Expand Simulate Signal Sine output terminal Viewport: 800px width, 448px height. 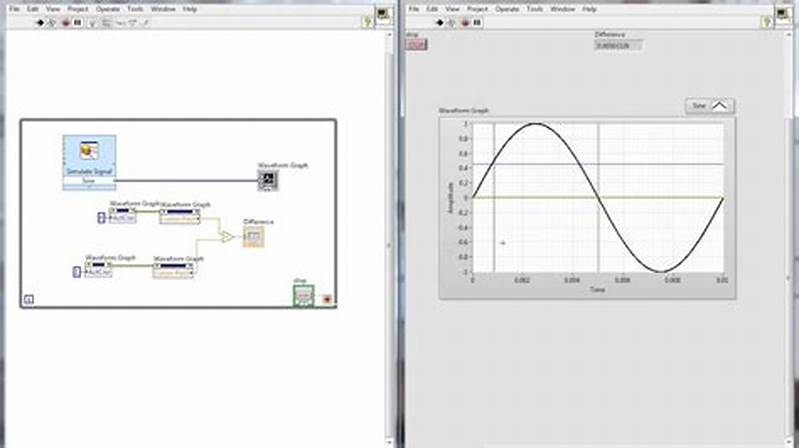coord(89,181)
